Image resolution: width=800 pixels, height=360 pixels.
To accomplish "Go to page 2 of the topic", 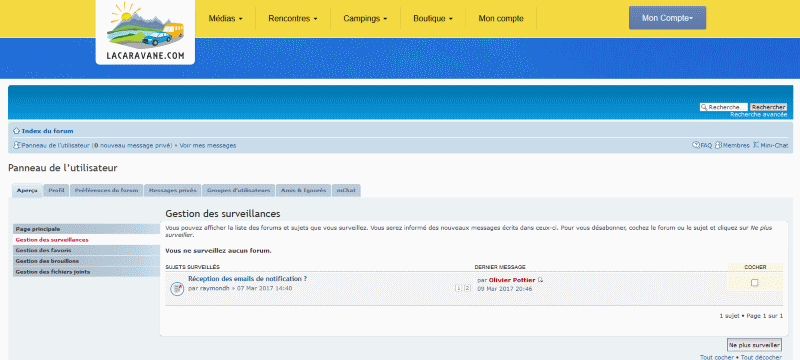I will pyautogui.click(x=467, y=288).
